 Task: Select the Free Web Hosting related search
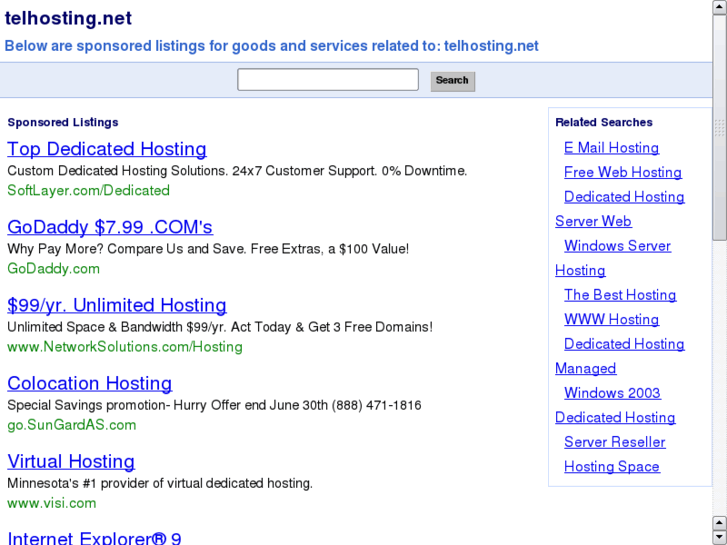pos(623,172)
